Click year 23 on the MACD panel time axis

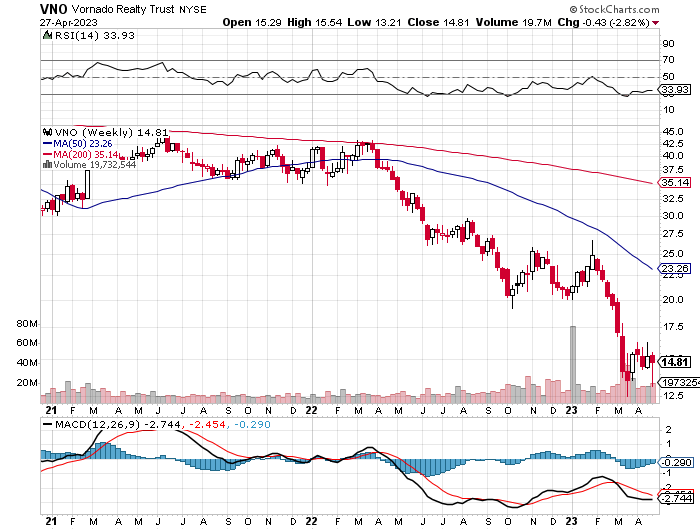[571, 521]
